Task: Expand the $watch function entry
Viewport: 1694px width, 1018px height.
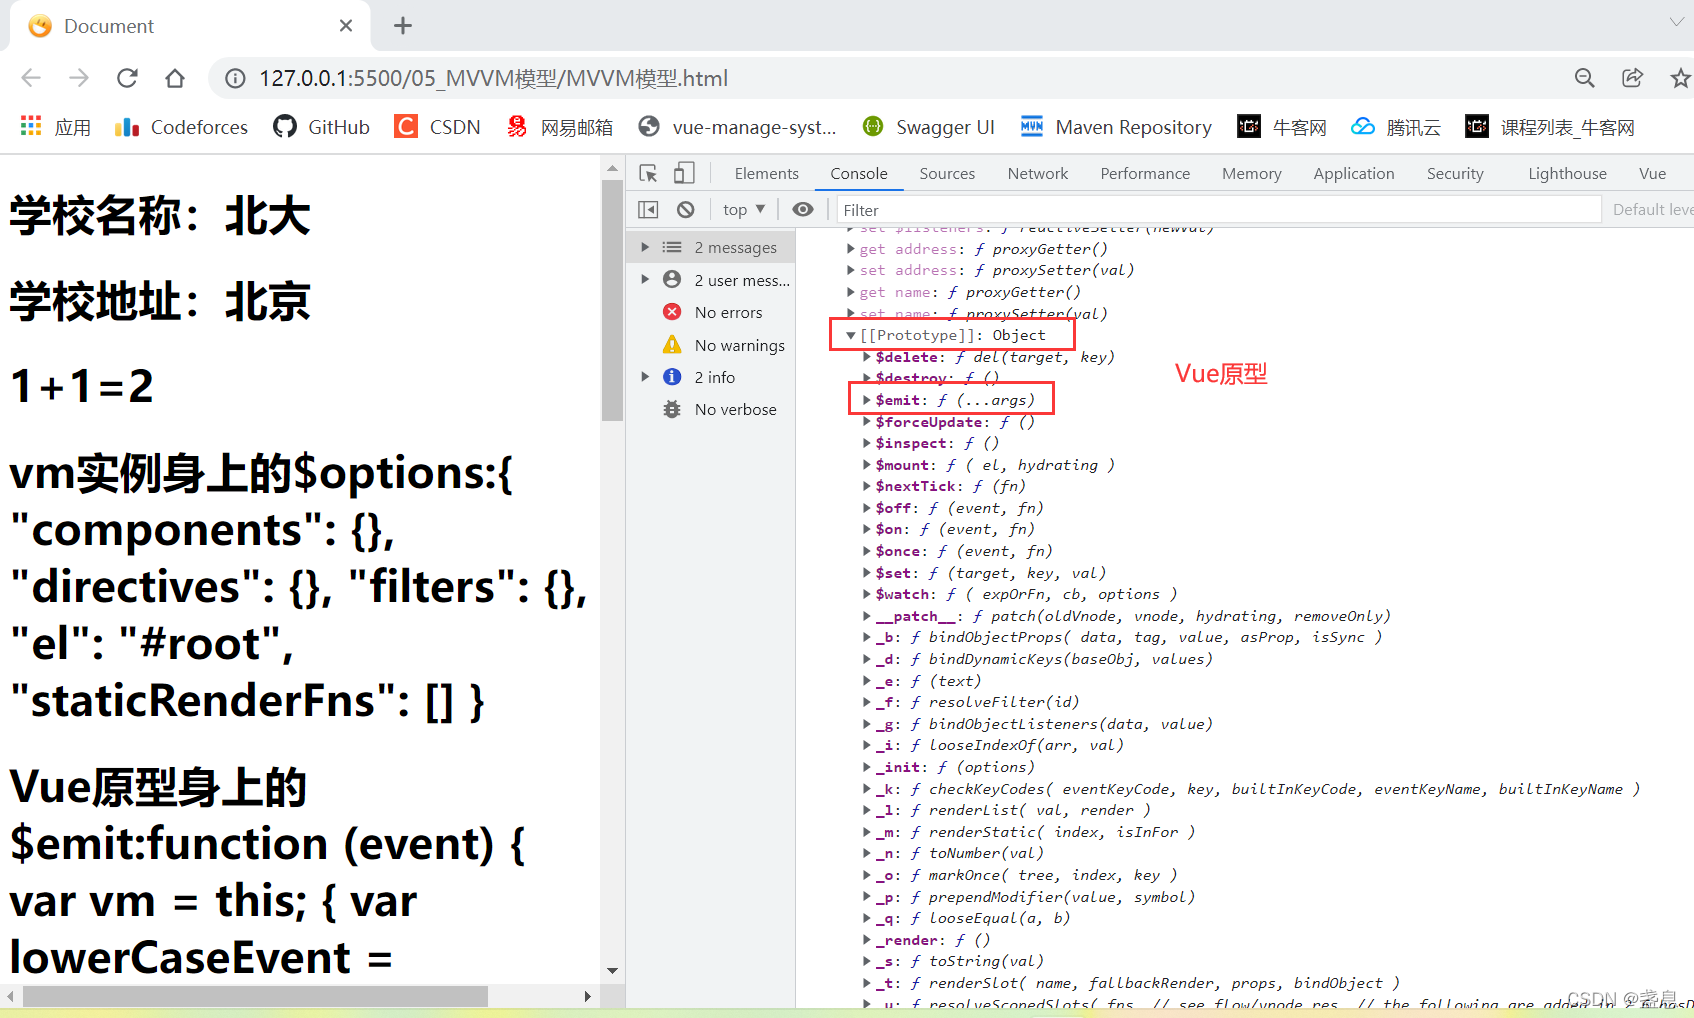Action: [867, 594]
